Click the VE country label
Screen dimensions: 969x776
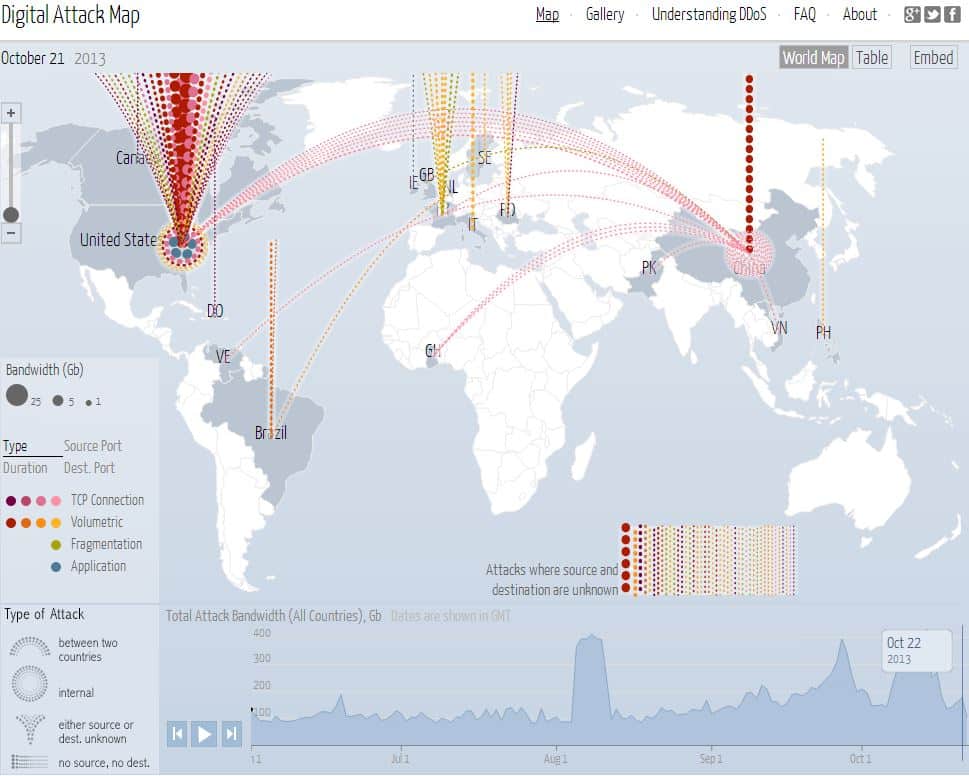[x=223, y=356]
